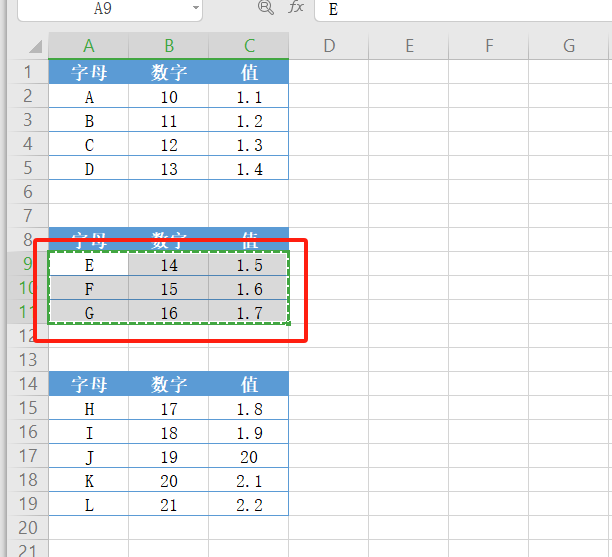This screenshot has width=612, height=557.
Task: Select column D header
Action: click(328, 45)
